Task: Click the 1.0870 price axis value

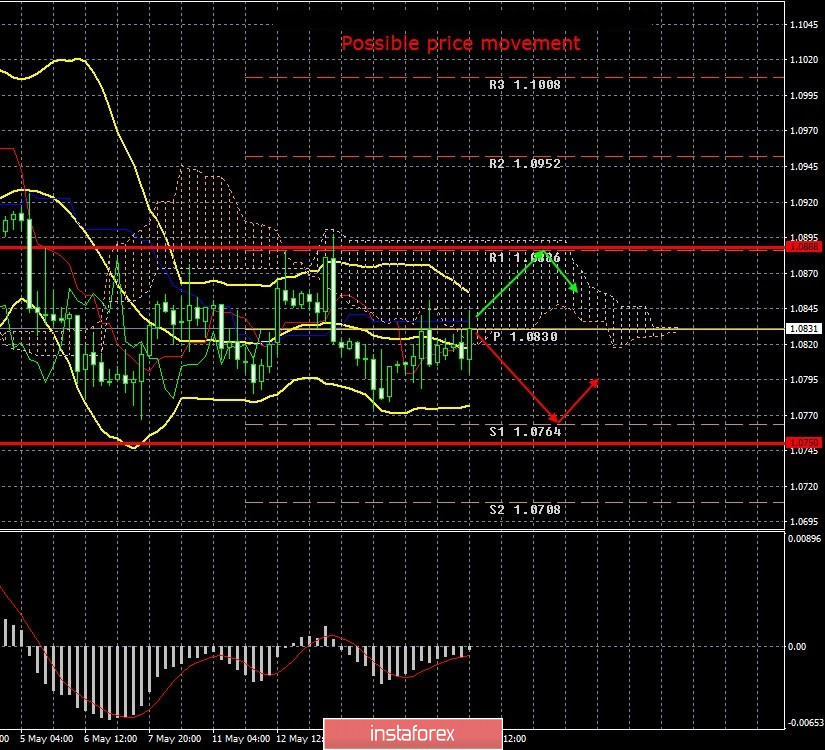Action: [x=804, y=274]
